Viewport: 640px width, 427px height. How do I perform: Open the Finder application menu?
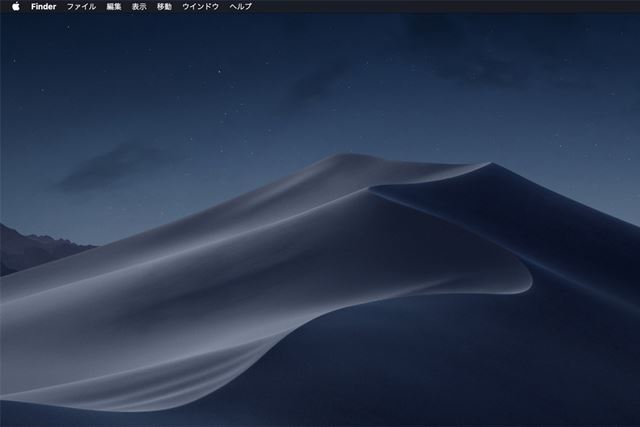[x=43, y=7]
